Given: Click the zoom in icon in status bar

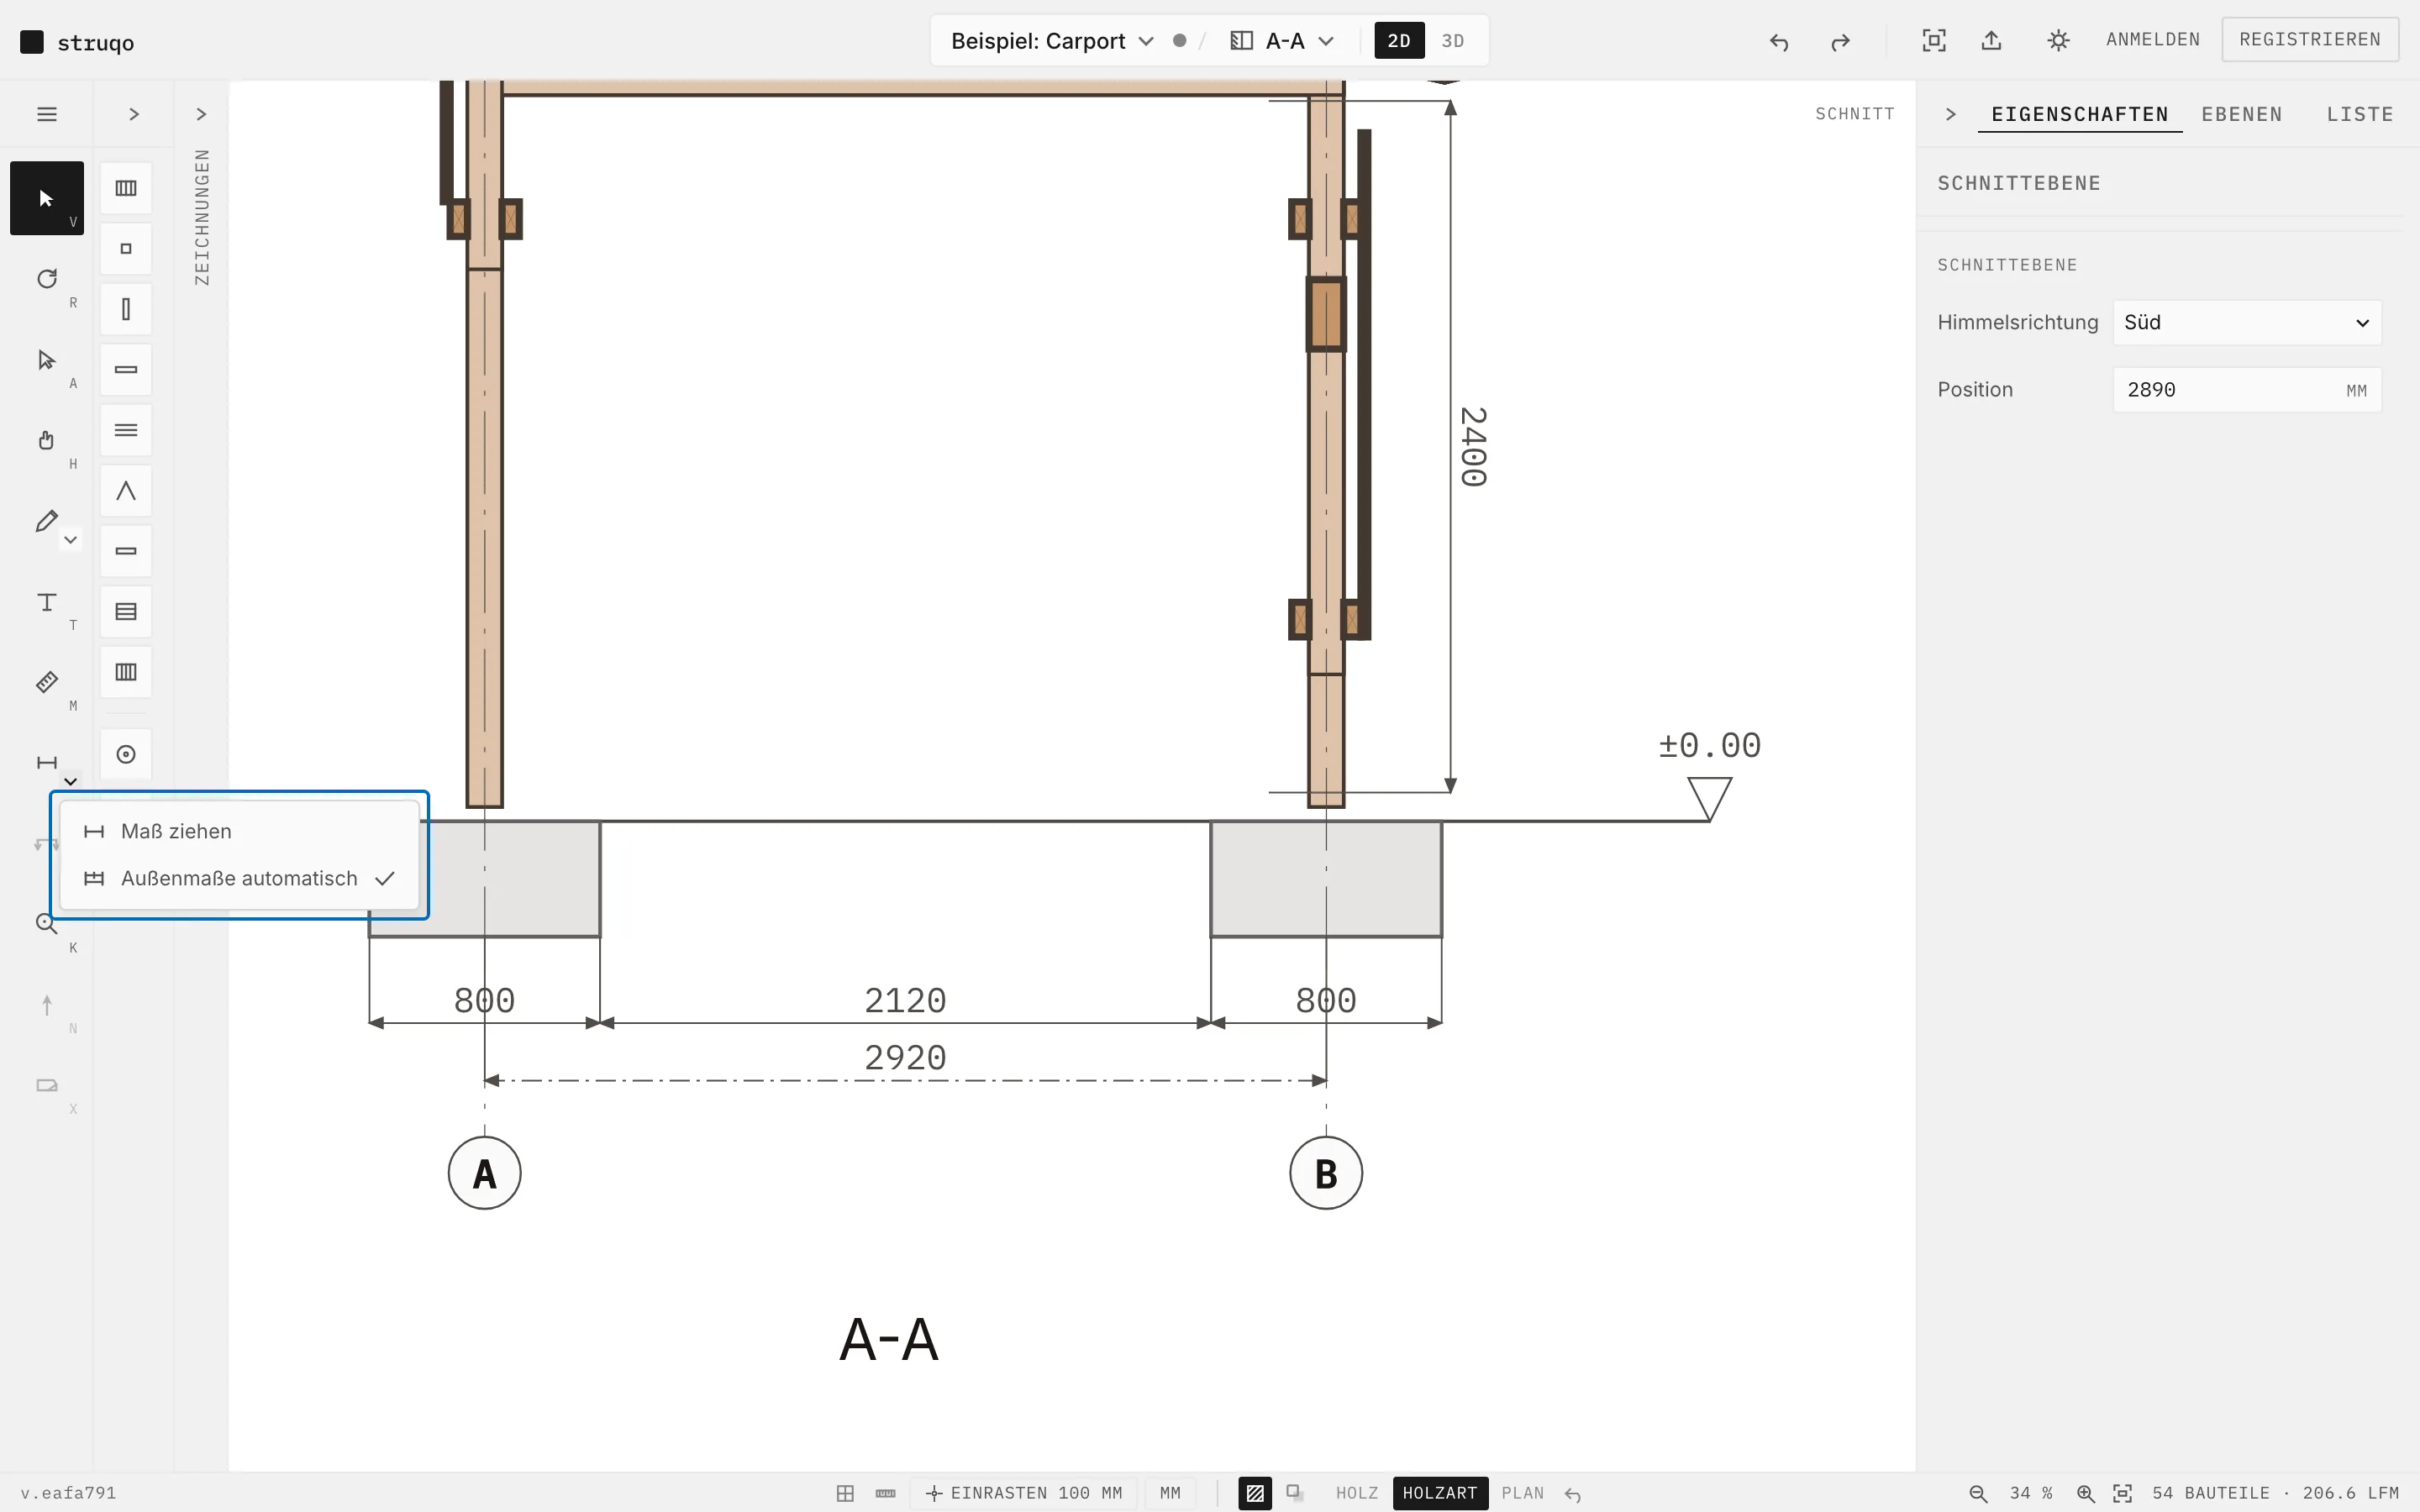Looking at the screenshot, I should coord(2085,1493).
